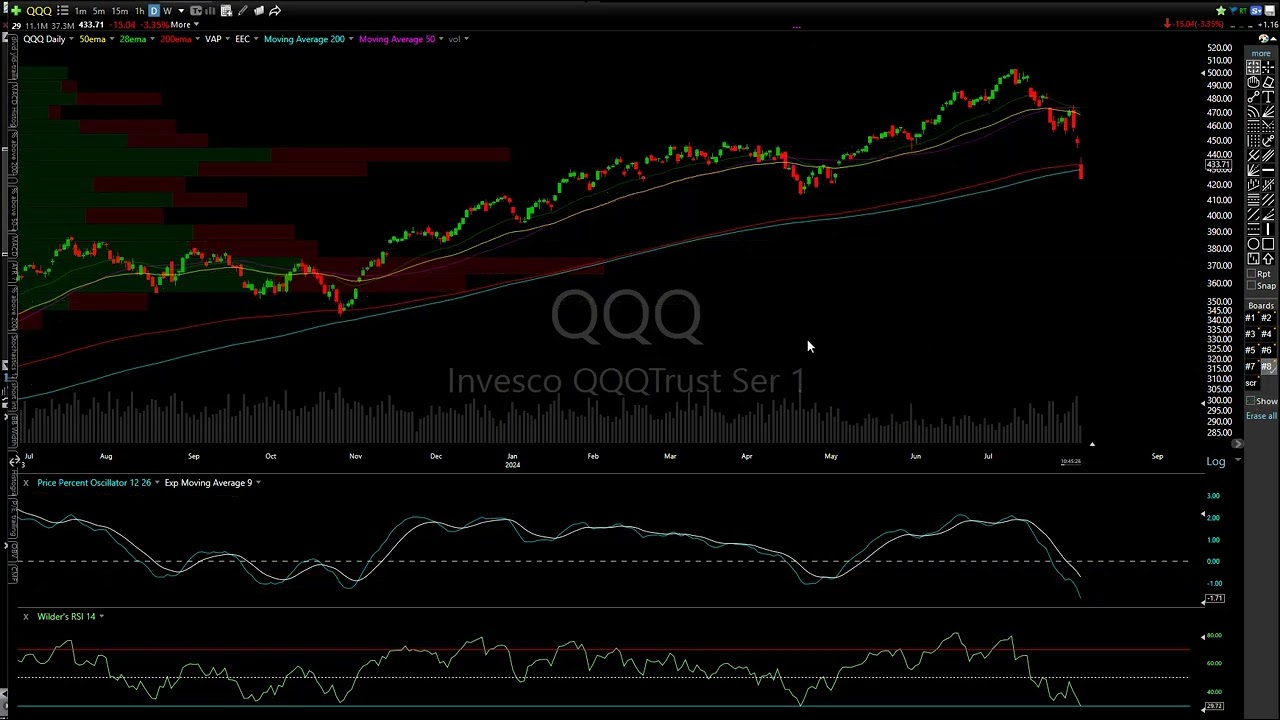1280x720 pixels.
Task: Click the QQQ ticker symbol at top left
Action: point(39,11)
